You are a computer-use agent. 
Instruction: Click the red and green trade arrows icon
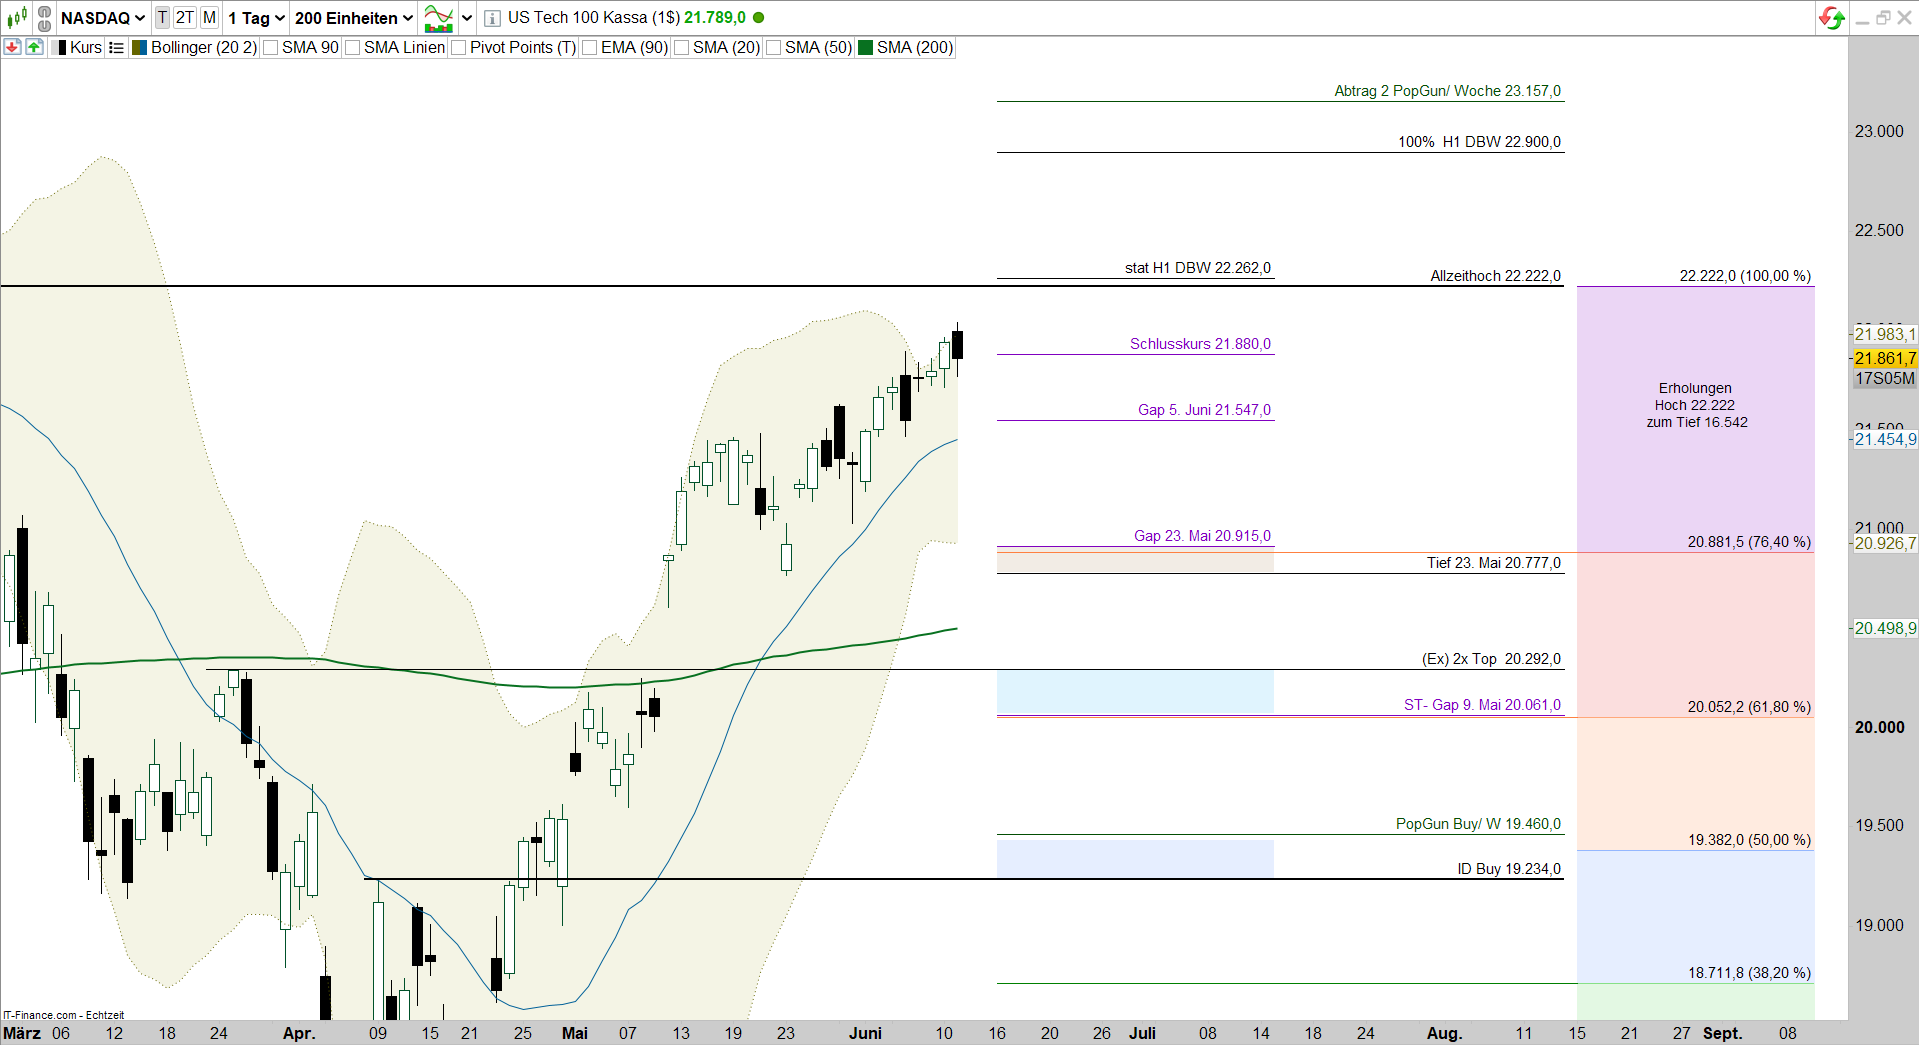[1832, 18]
